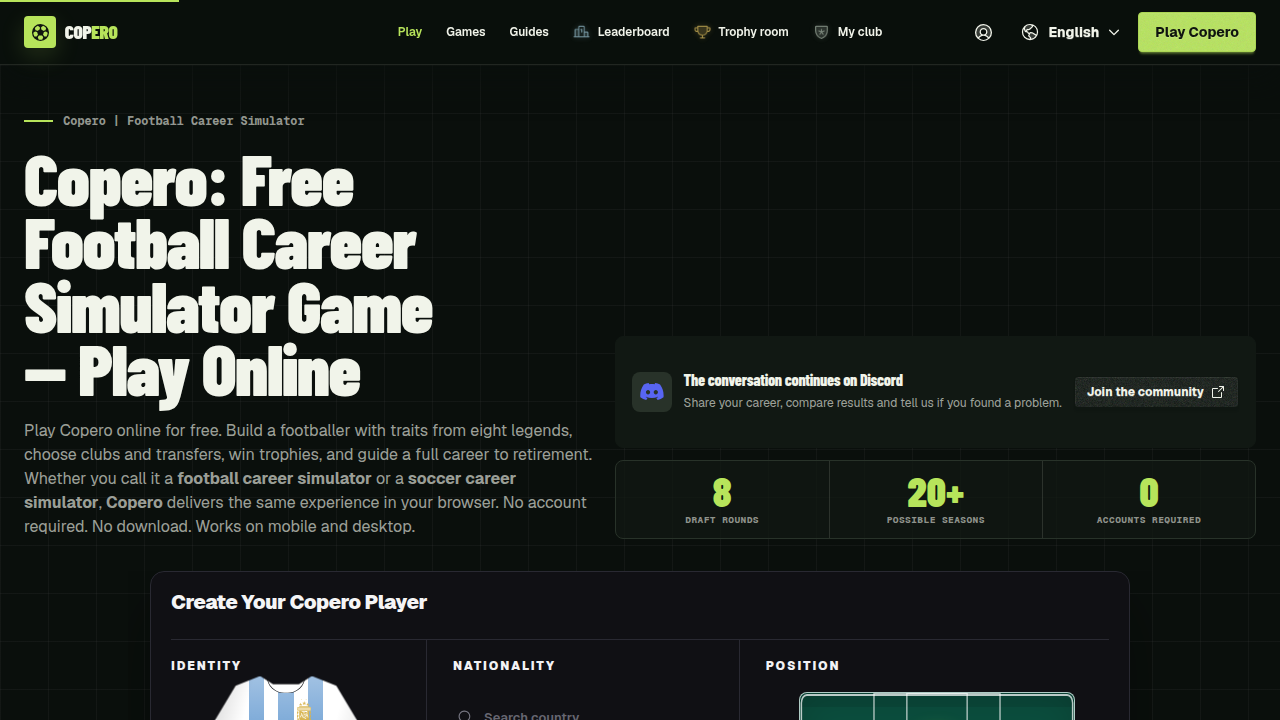Viewport: 1280px width, 720px height.
Task: Expand the English language dropdown chevron
Action: click(x=1113, y=32)
